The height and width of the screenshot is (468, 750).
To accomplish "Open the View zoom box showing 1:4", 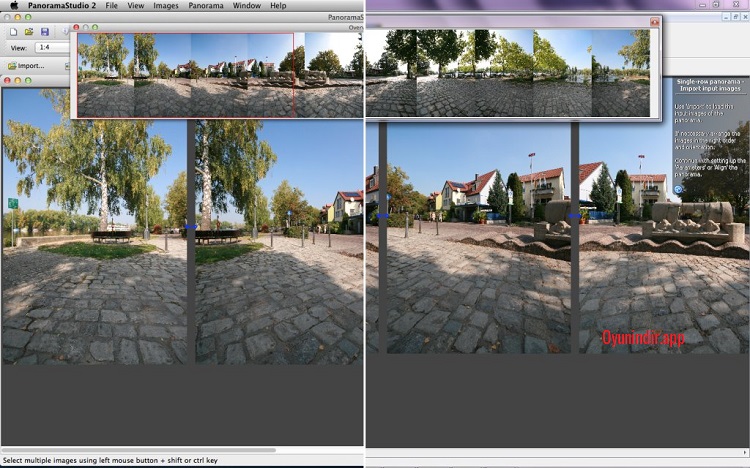I will point(52,47).
